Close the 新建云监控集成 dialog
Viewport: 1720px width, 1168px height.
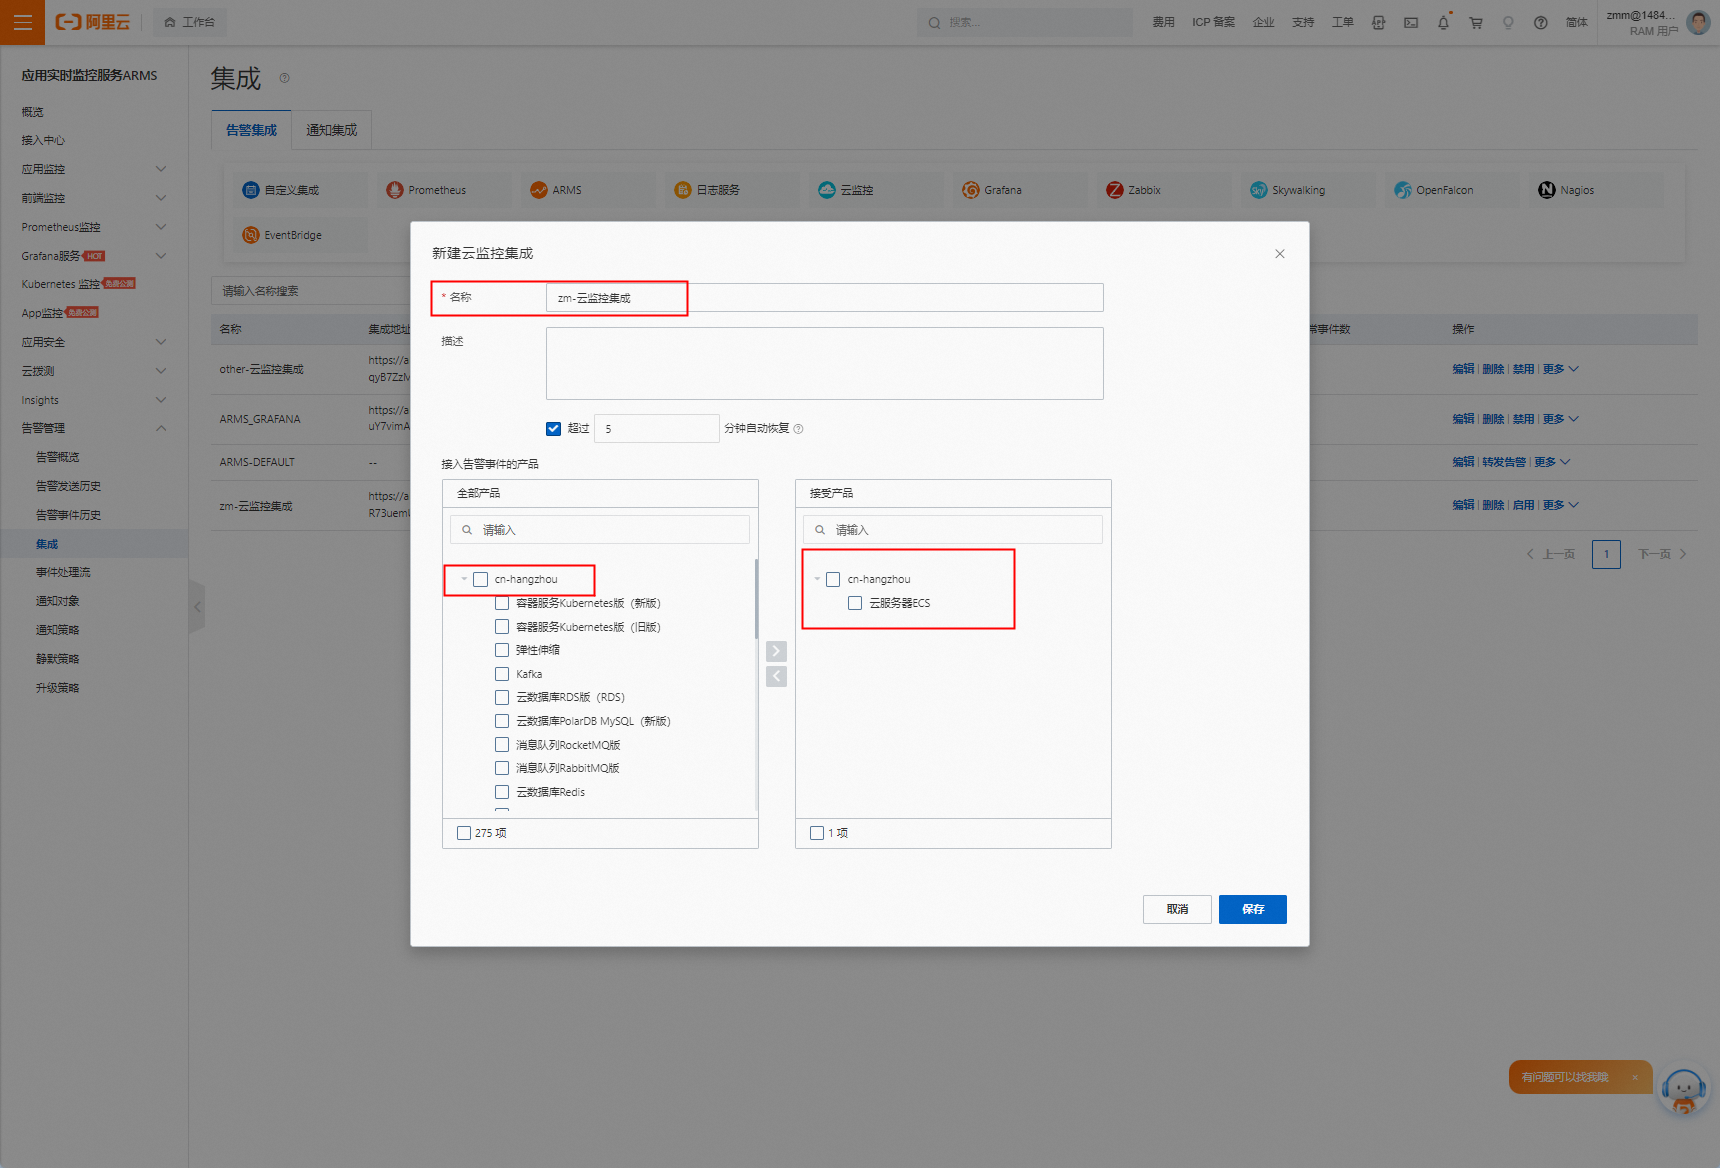pyautogui.click(x=1279, y=254)
